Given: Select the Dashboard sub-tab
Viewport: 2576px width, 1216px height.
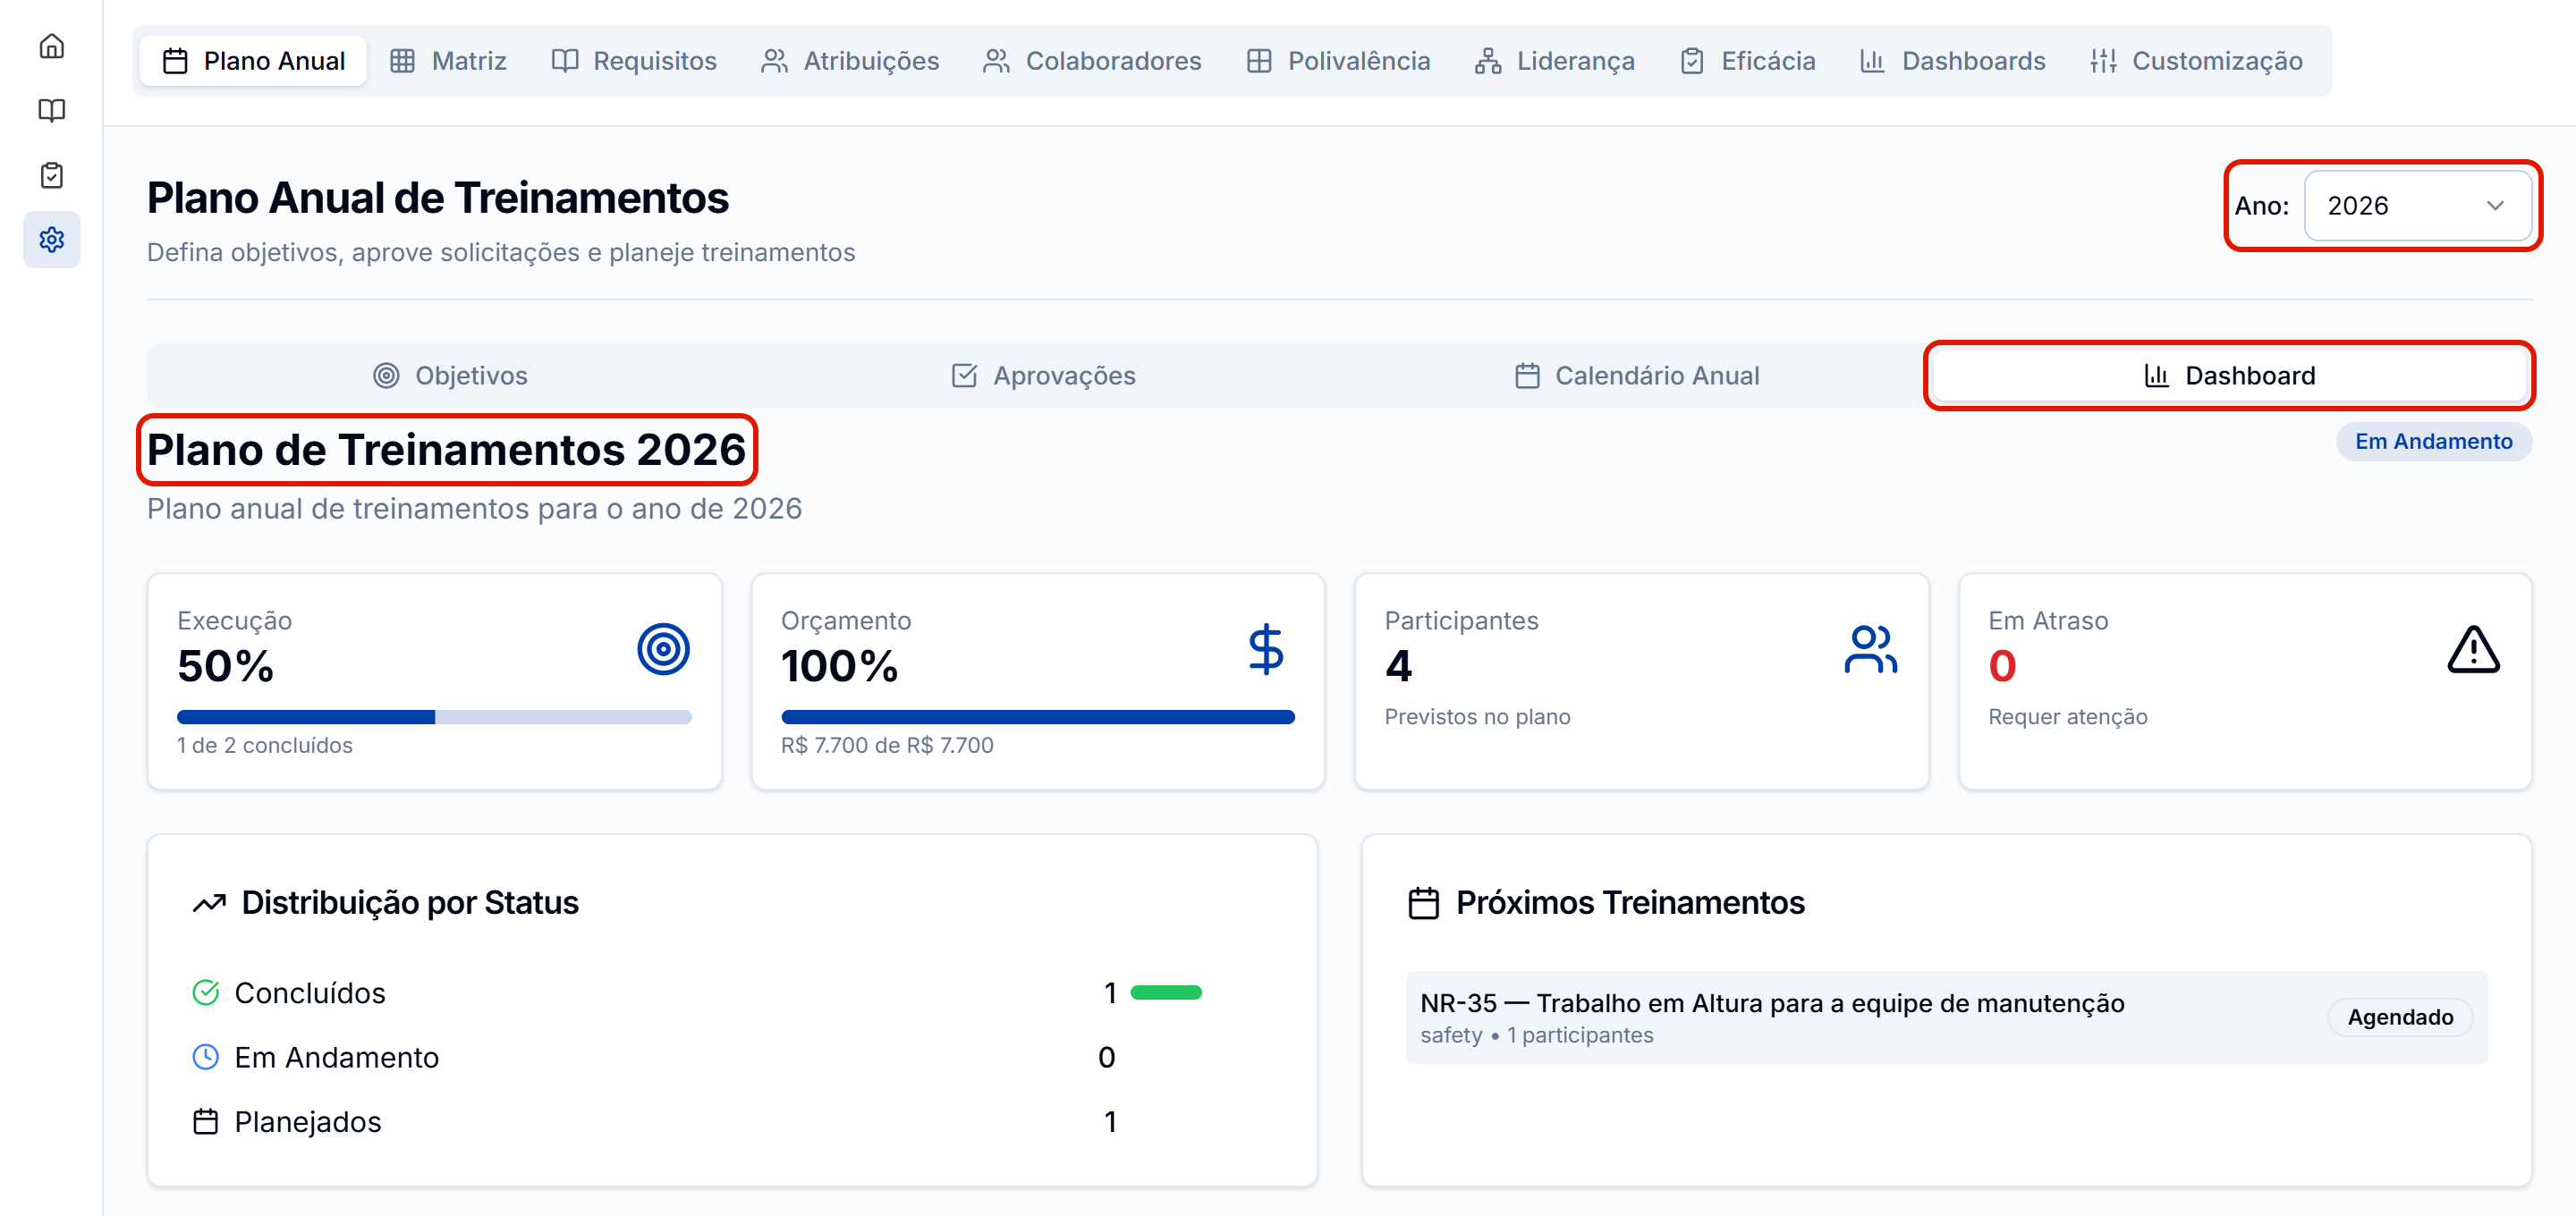Looking at the screenshot, I should click(2230, 376).
